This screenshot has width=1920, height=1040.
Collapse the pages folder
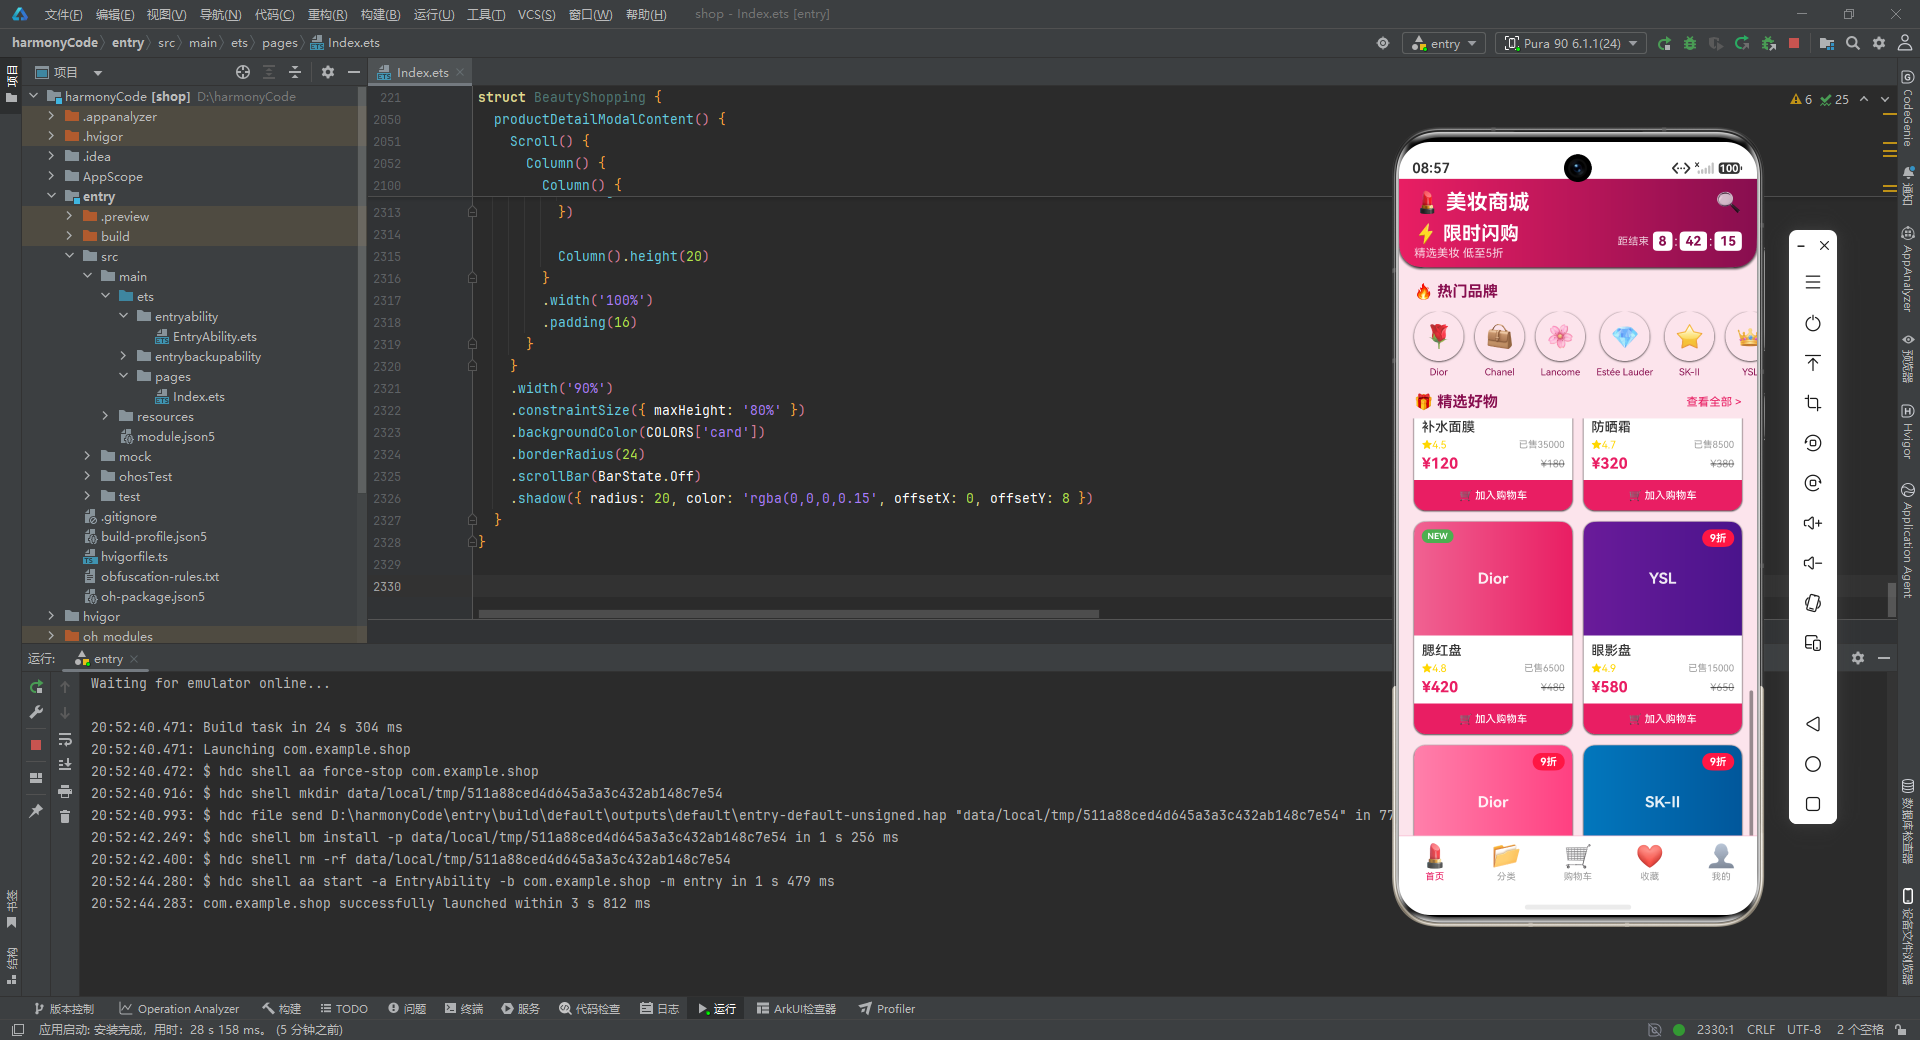click(123, 376)
